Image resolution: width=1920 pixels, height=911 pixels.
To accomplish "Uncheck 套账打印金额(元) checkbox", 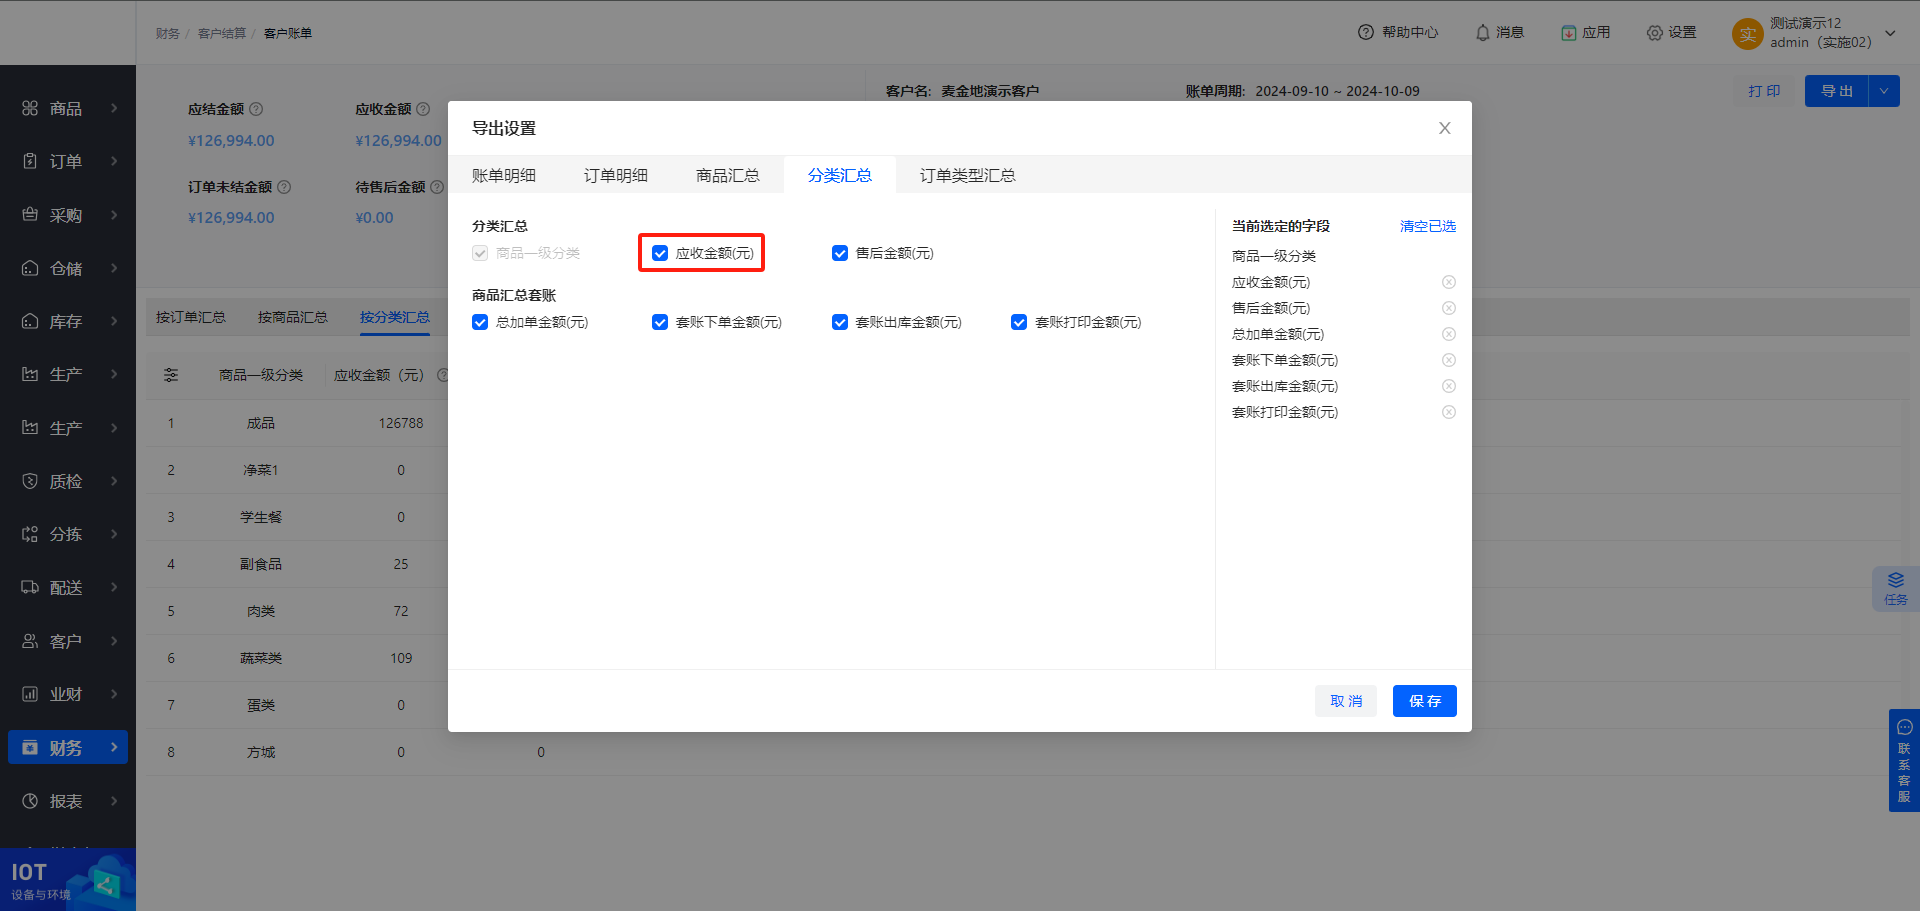I will coord(1019,322).
